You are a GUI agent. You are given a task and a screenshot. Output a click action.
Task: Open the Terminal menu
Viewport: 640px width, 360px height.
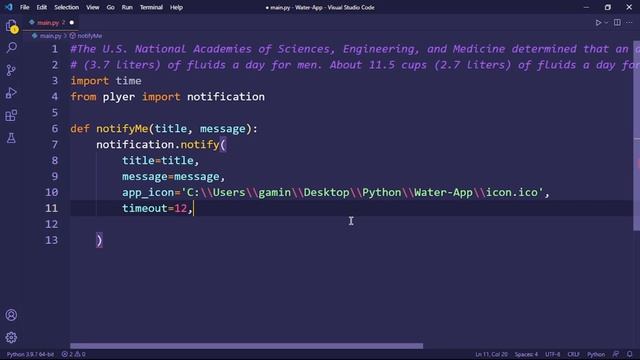pos(151,7)
